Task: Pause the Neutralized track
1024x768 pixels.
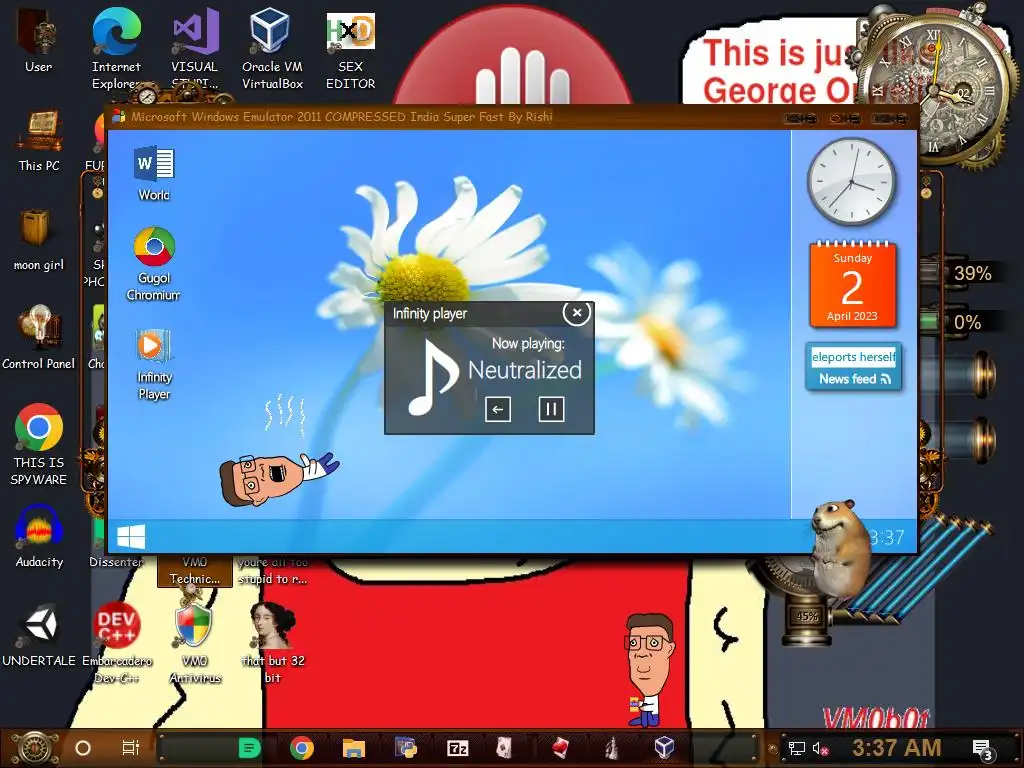Action: coord(551,409)
